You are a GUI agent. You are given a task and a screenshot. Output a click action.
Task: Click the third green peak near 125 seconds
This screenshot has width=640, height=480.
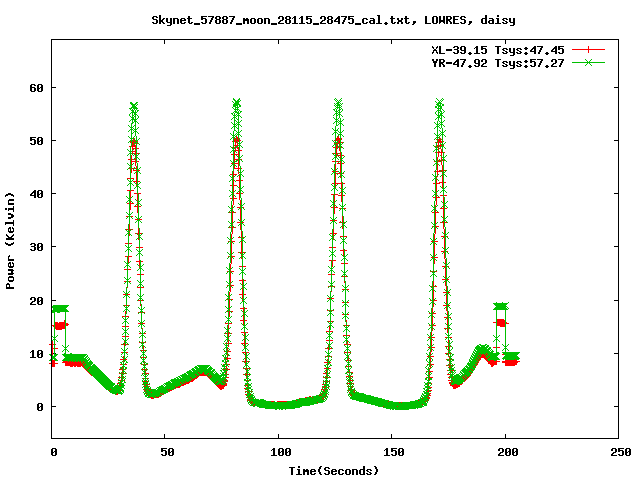tap(338, 102)
